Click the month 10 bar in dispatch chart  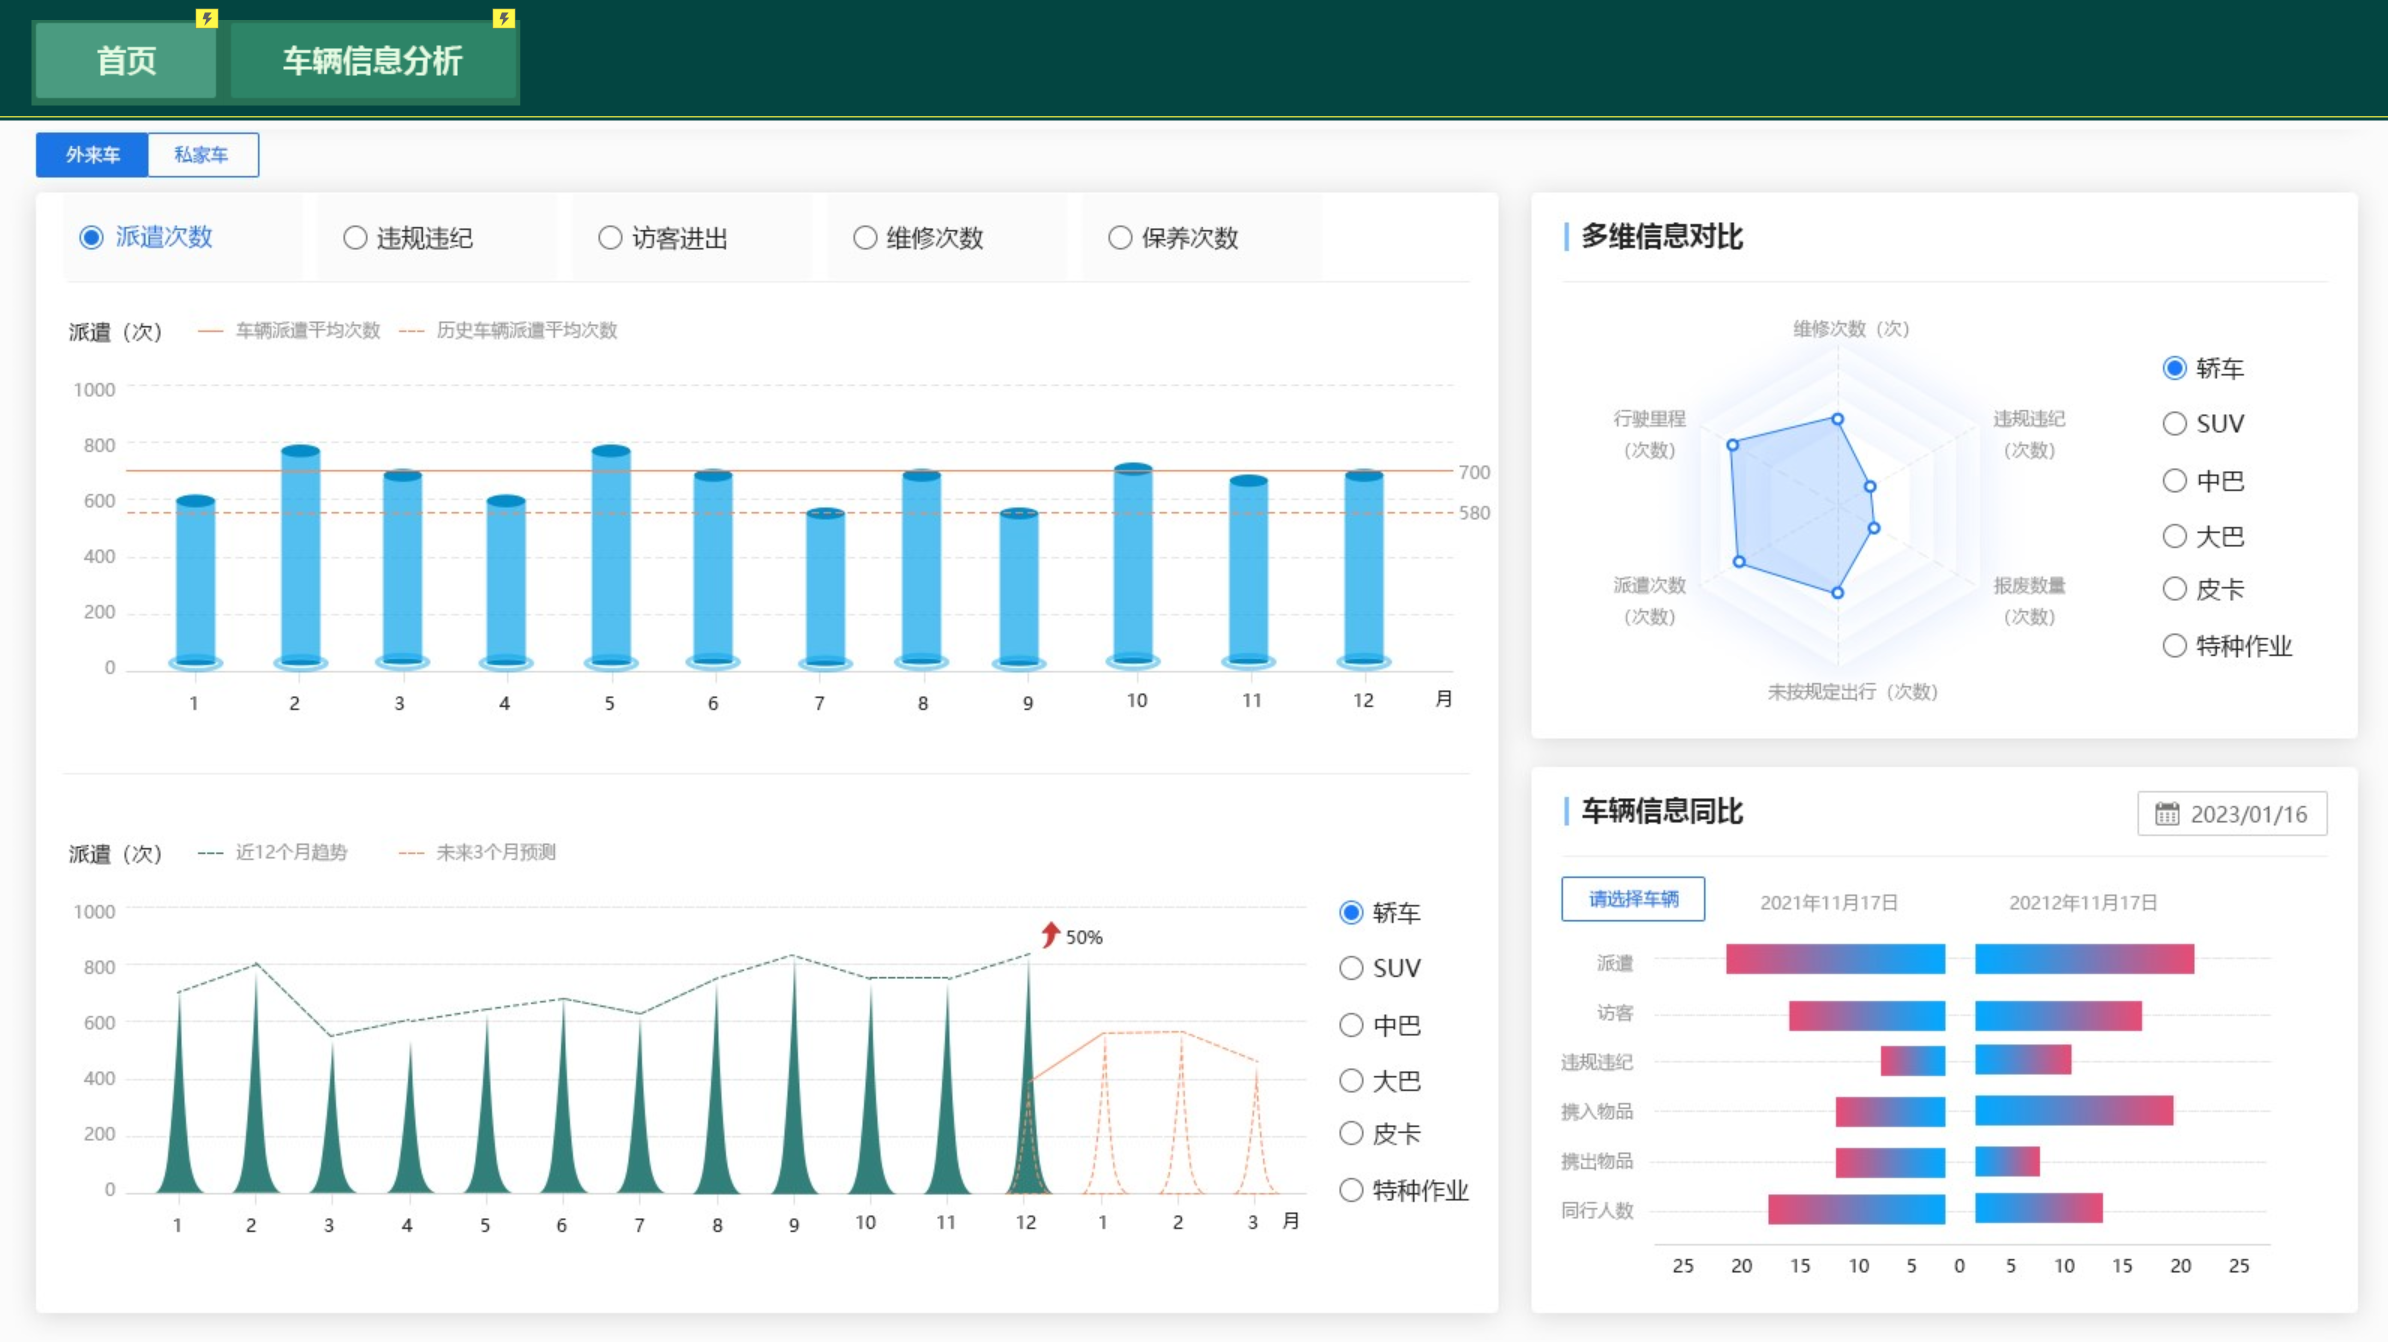coord(1133,566)
